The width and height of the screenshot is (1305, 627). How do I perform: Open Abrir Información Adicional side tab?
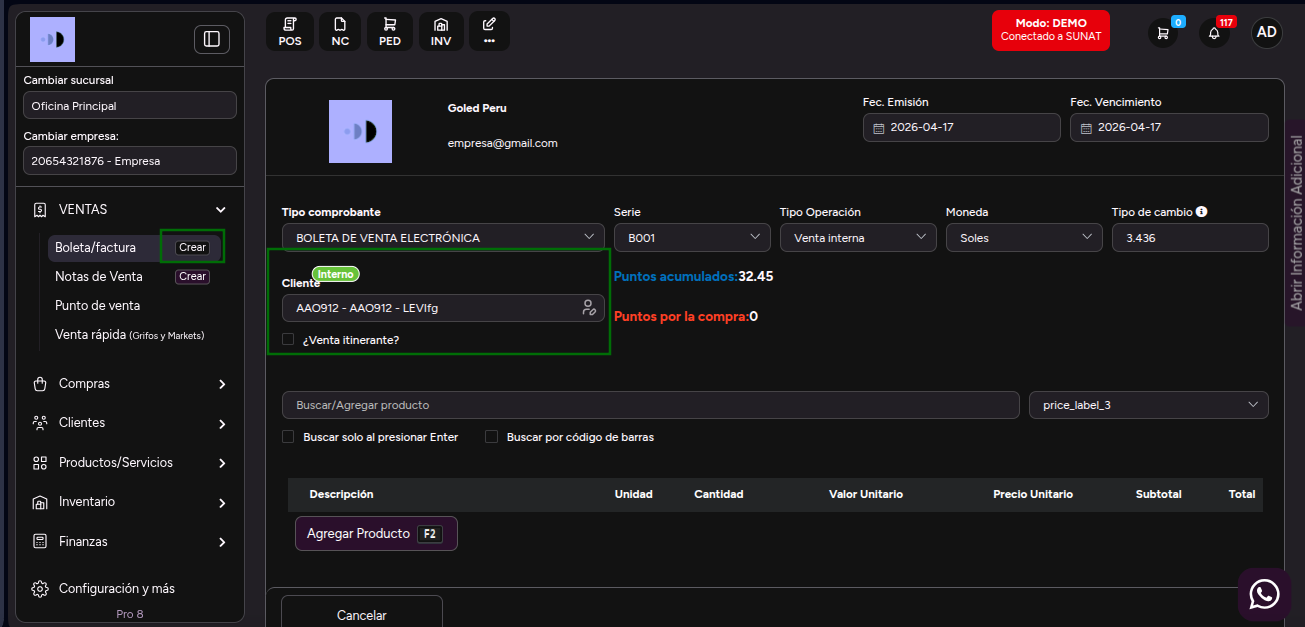[x=1296, y=225]
